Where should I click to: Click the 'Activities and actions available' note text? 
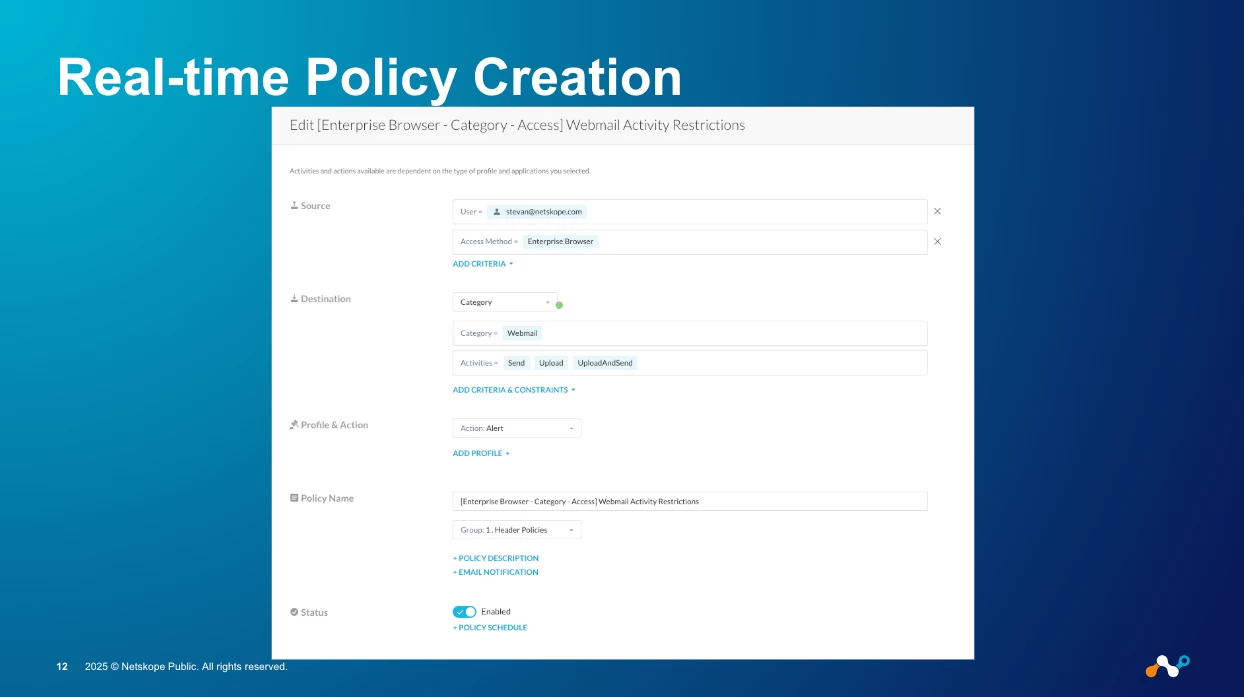(440, 171)
